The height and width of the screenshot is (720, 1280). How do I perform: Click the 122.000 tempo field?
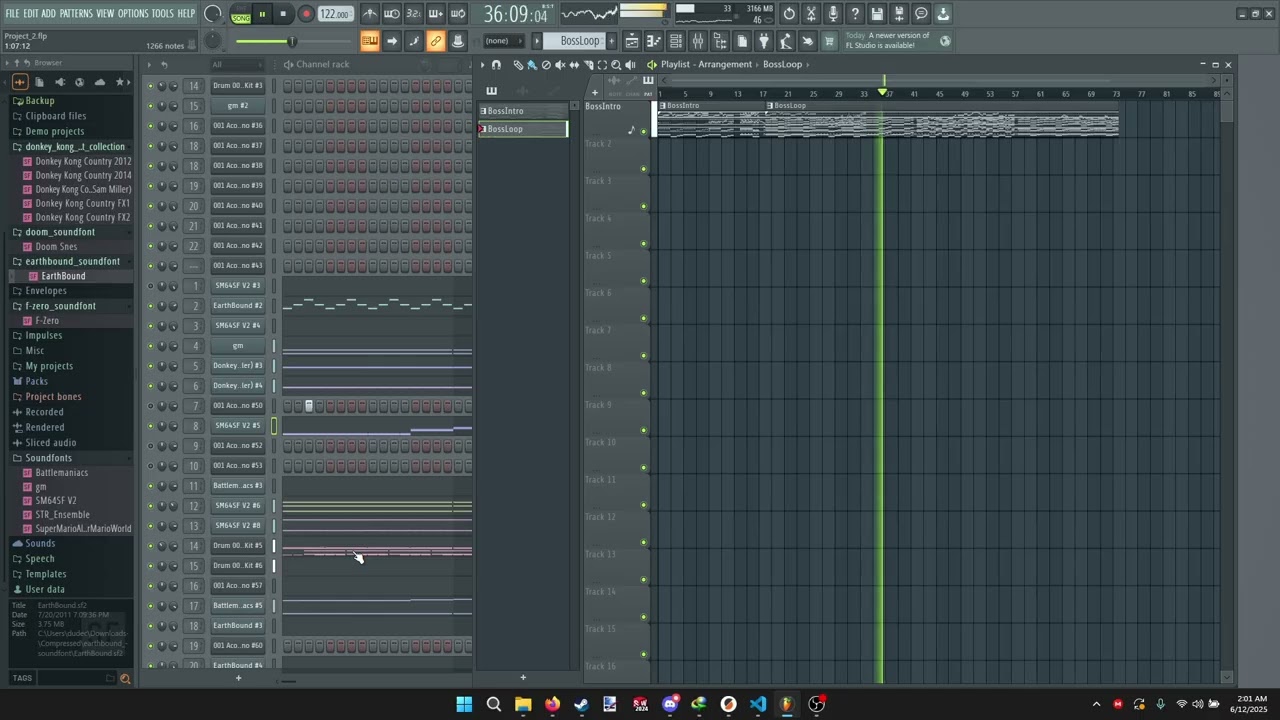[336, 14]
